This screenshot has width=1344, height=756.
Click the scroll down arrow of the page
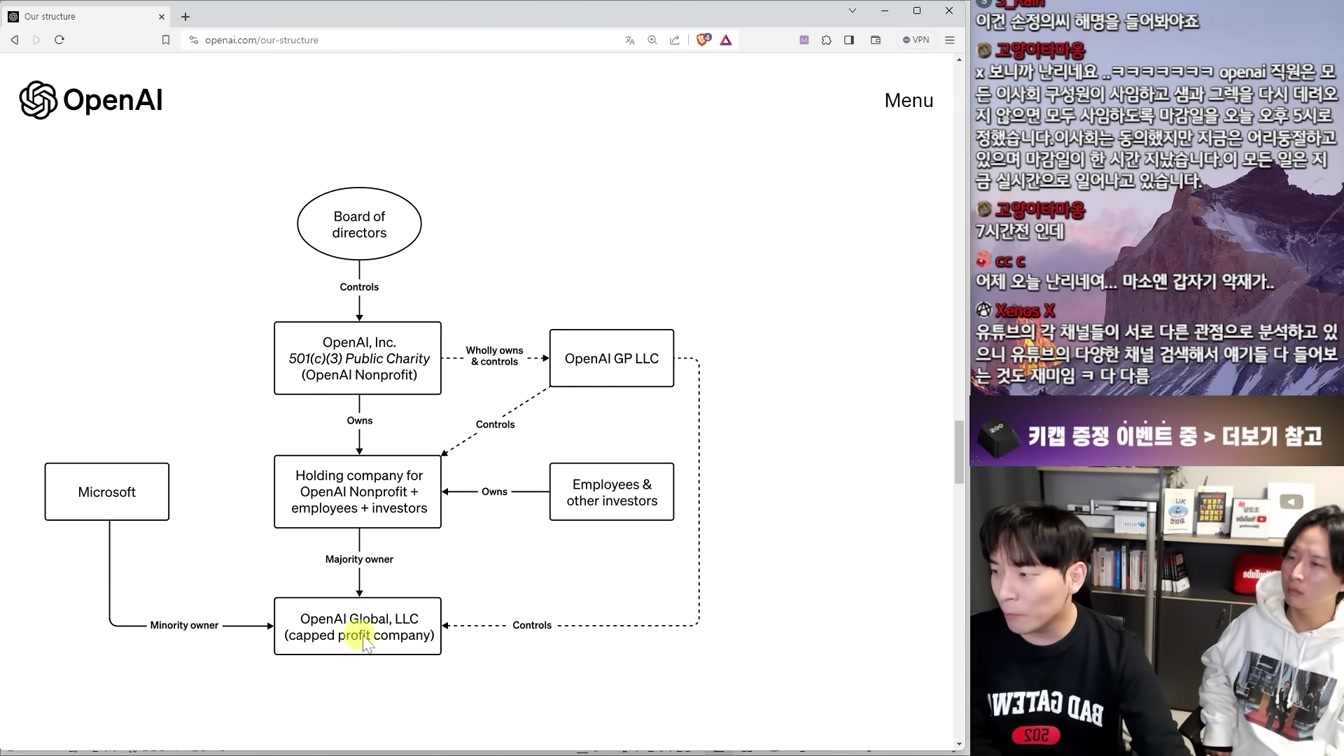pos(960,745)
